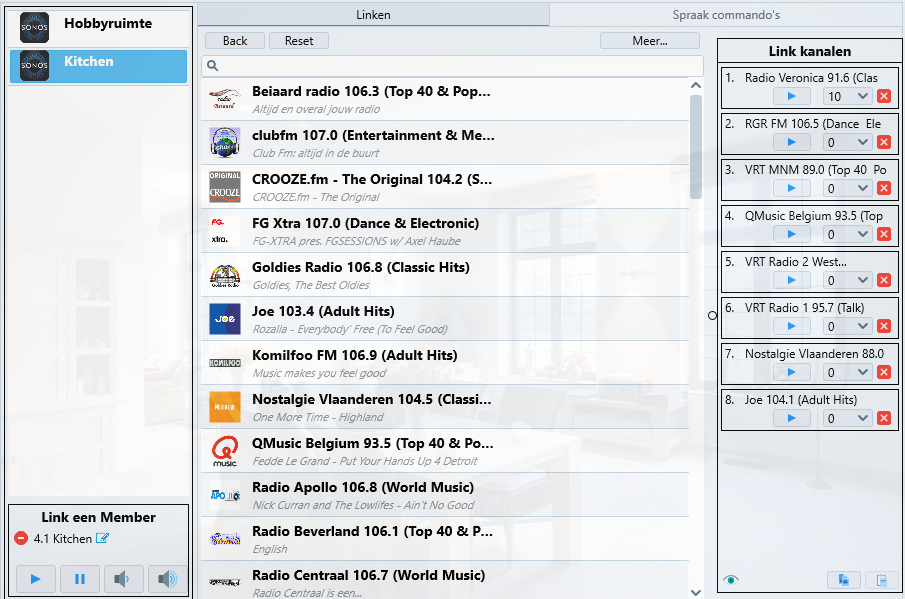Image resolution: width=905 pixels, height=599 pixels.
Task: Select Joe 103.4 Adult Hits station
Action: [x=445, y=319]
